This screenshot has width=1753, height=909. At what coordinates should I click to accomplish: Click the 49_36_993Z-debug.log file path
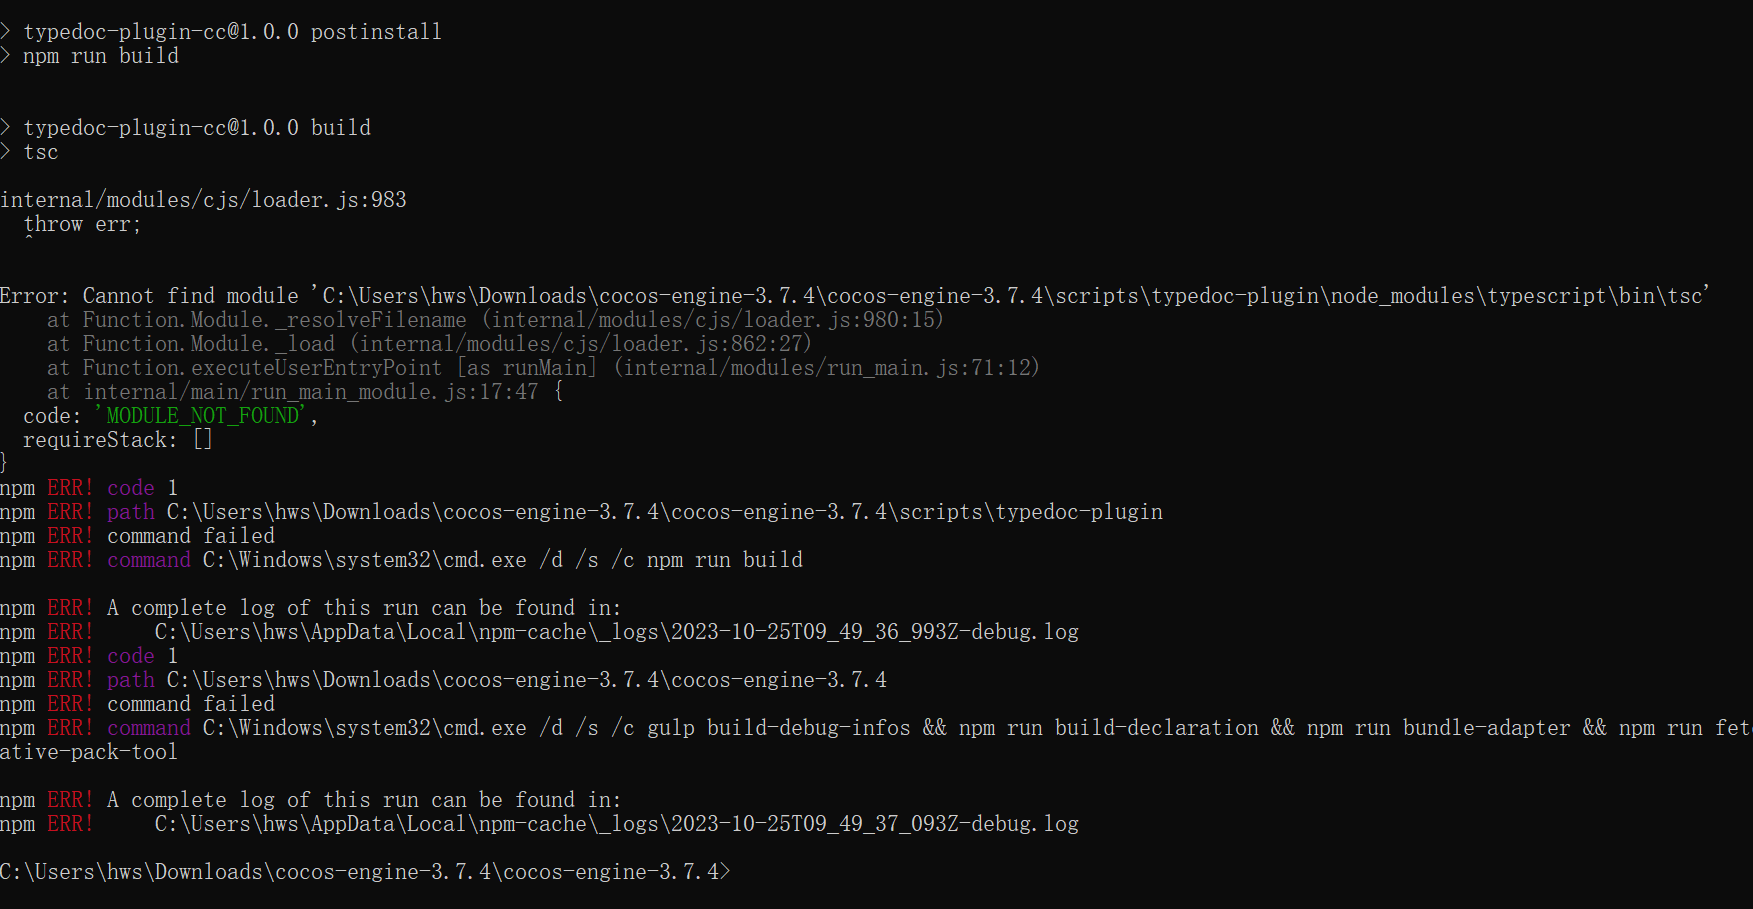pos(616,632)
